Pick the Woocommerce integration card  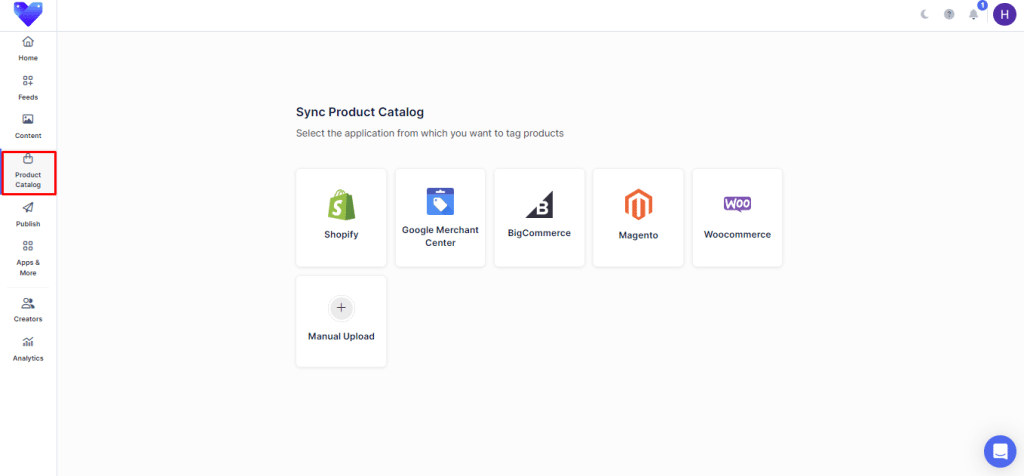(x=737, y=217)
